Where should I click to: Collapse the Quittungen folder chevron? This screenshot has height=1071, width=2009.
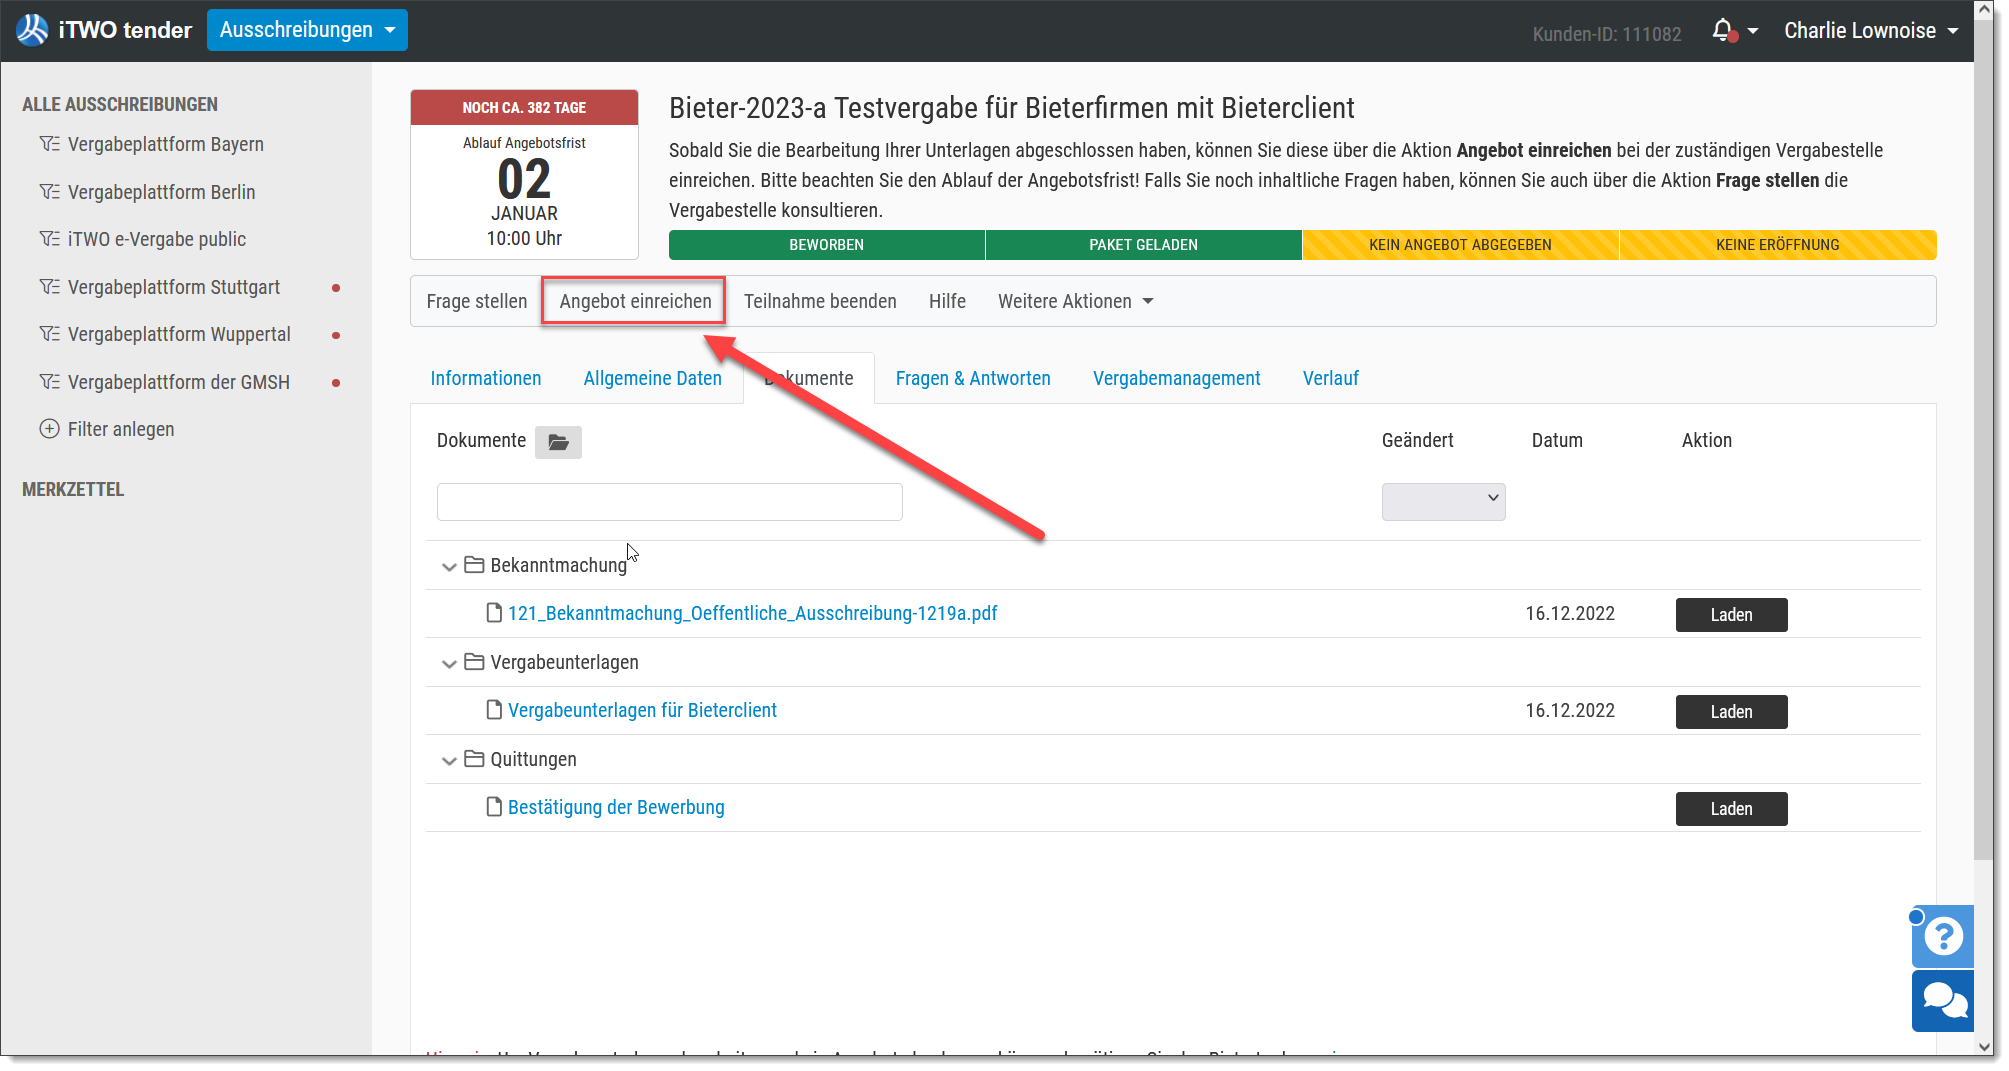point(449,760)
